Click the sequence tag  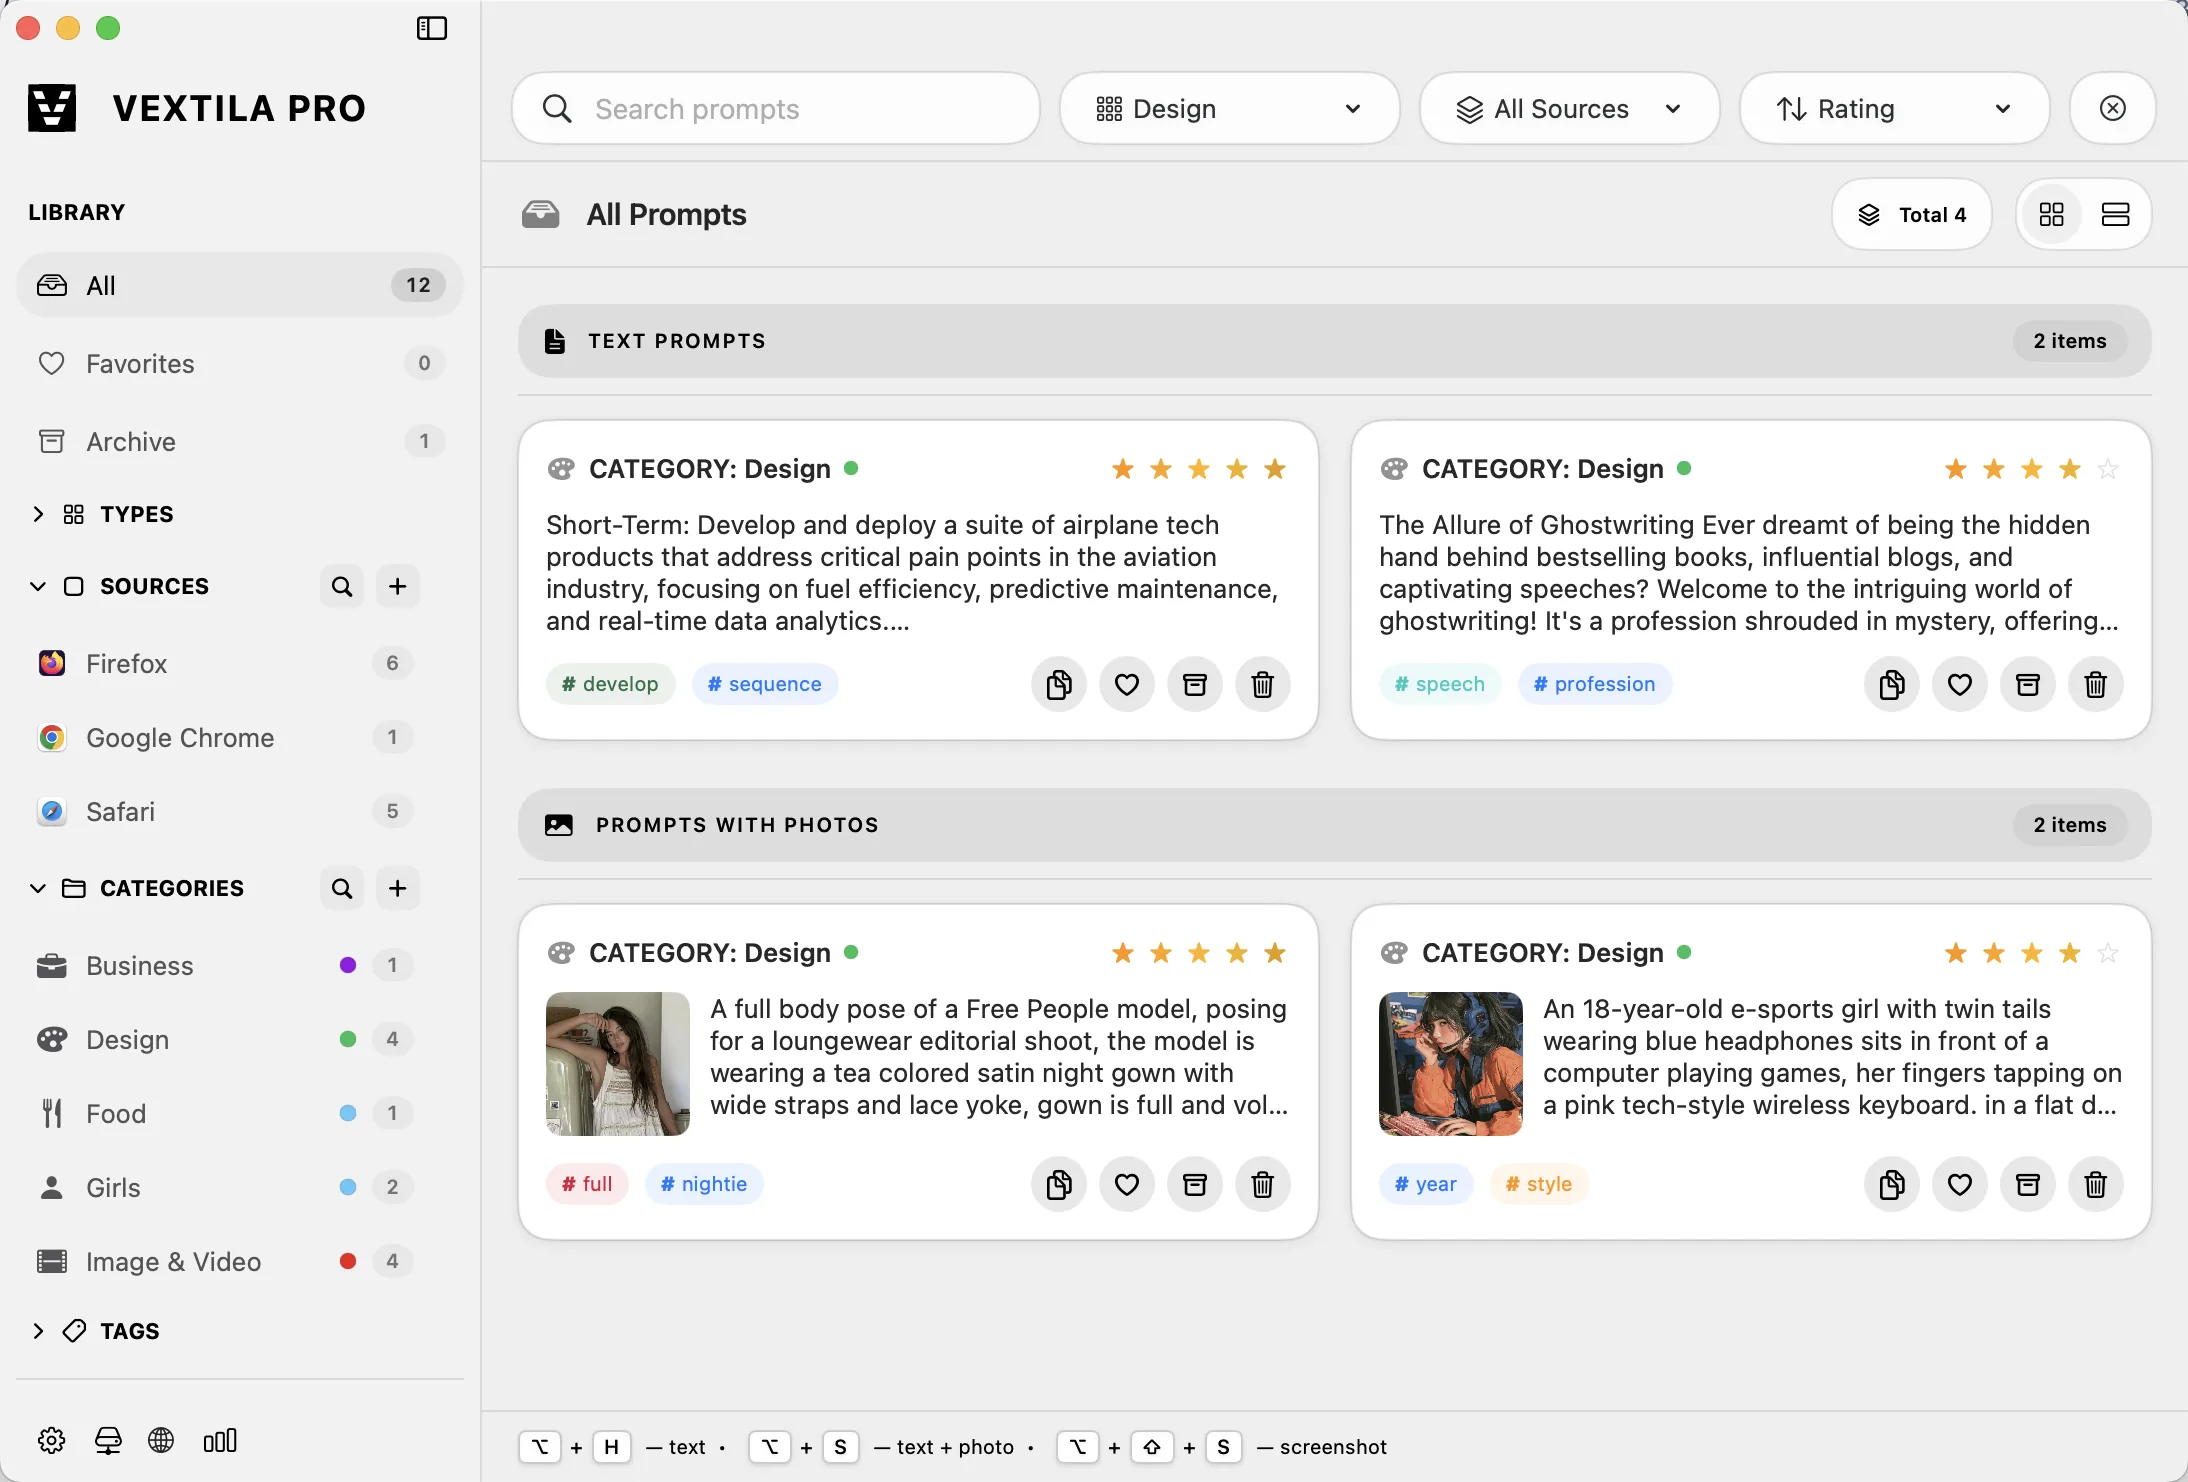coord(765,684)
